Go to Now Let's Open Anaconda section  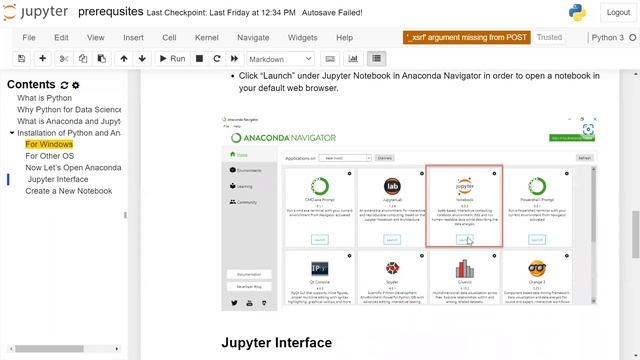coord(73,167)
